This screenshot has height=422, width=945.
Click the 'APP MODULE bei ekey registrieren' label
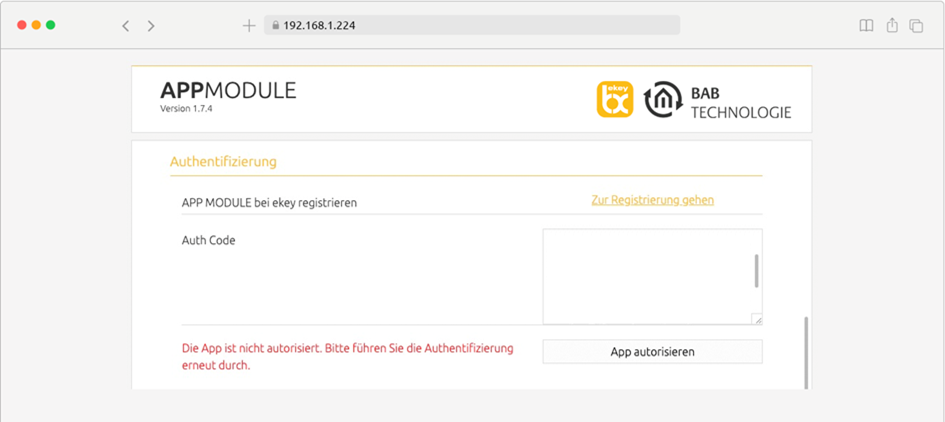(x=269, y=203)
